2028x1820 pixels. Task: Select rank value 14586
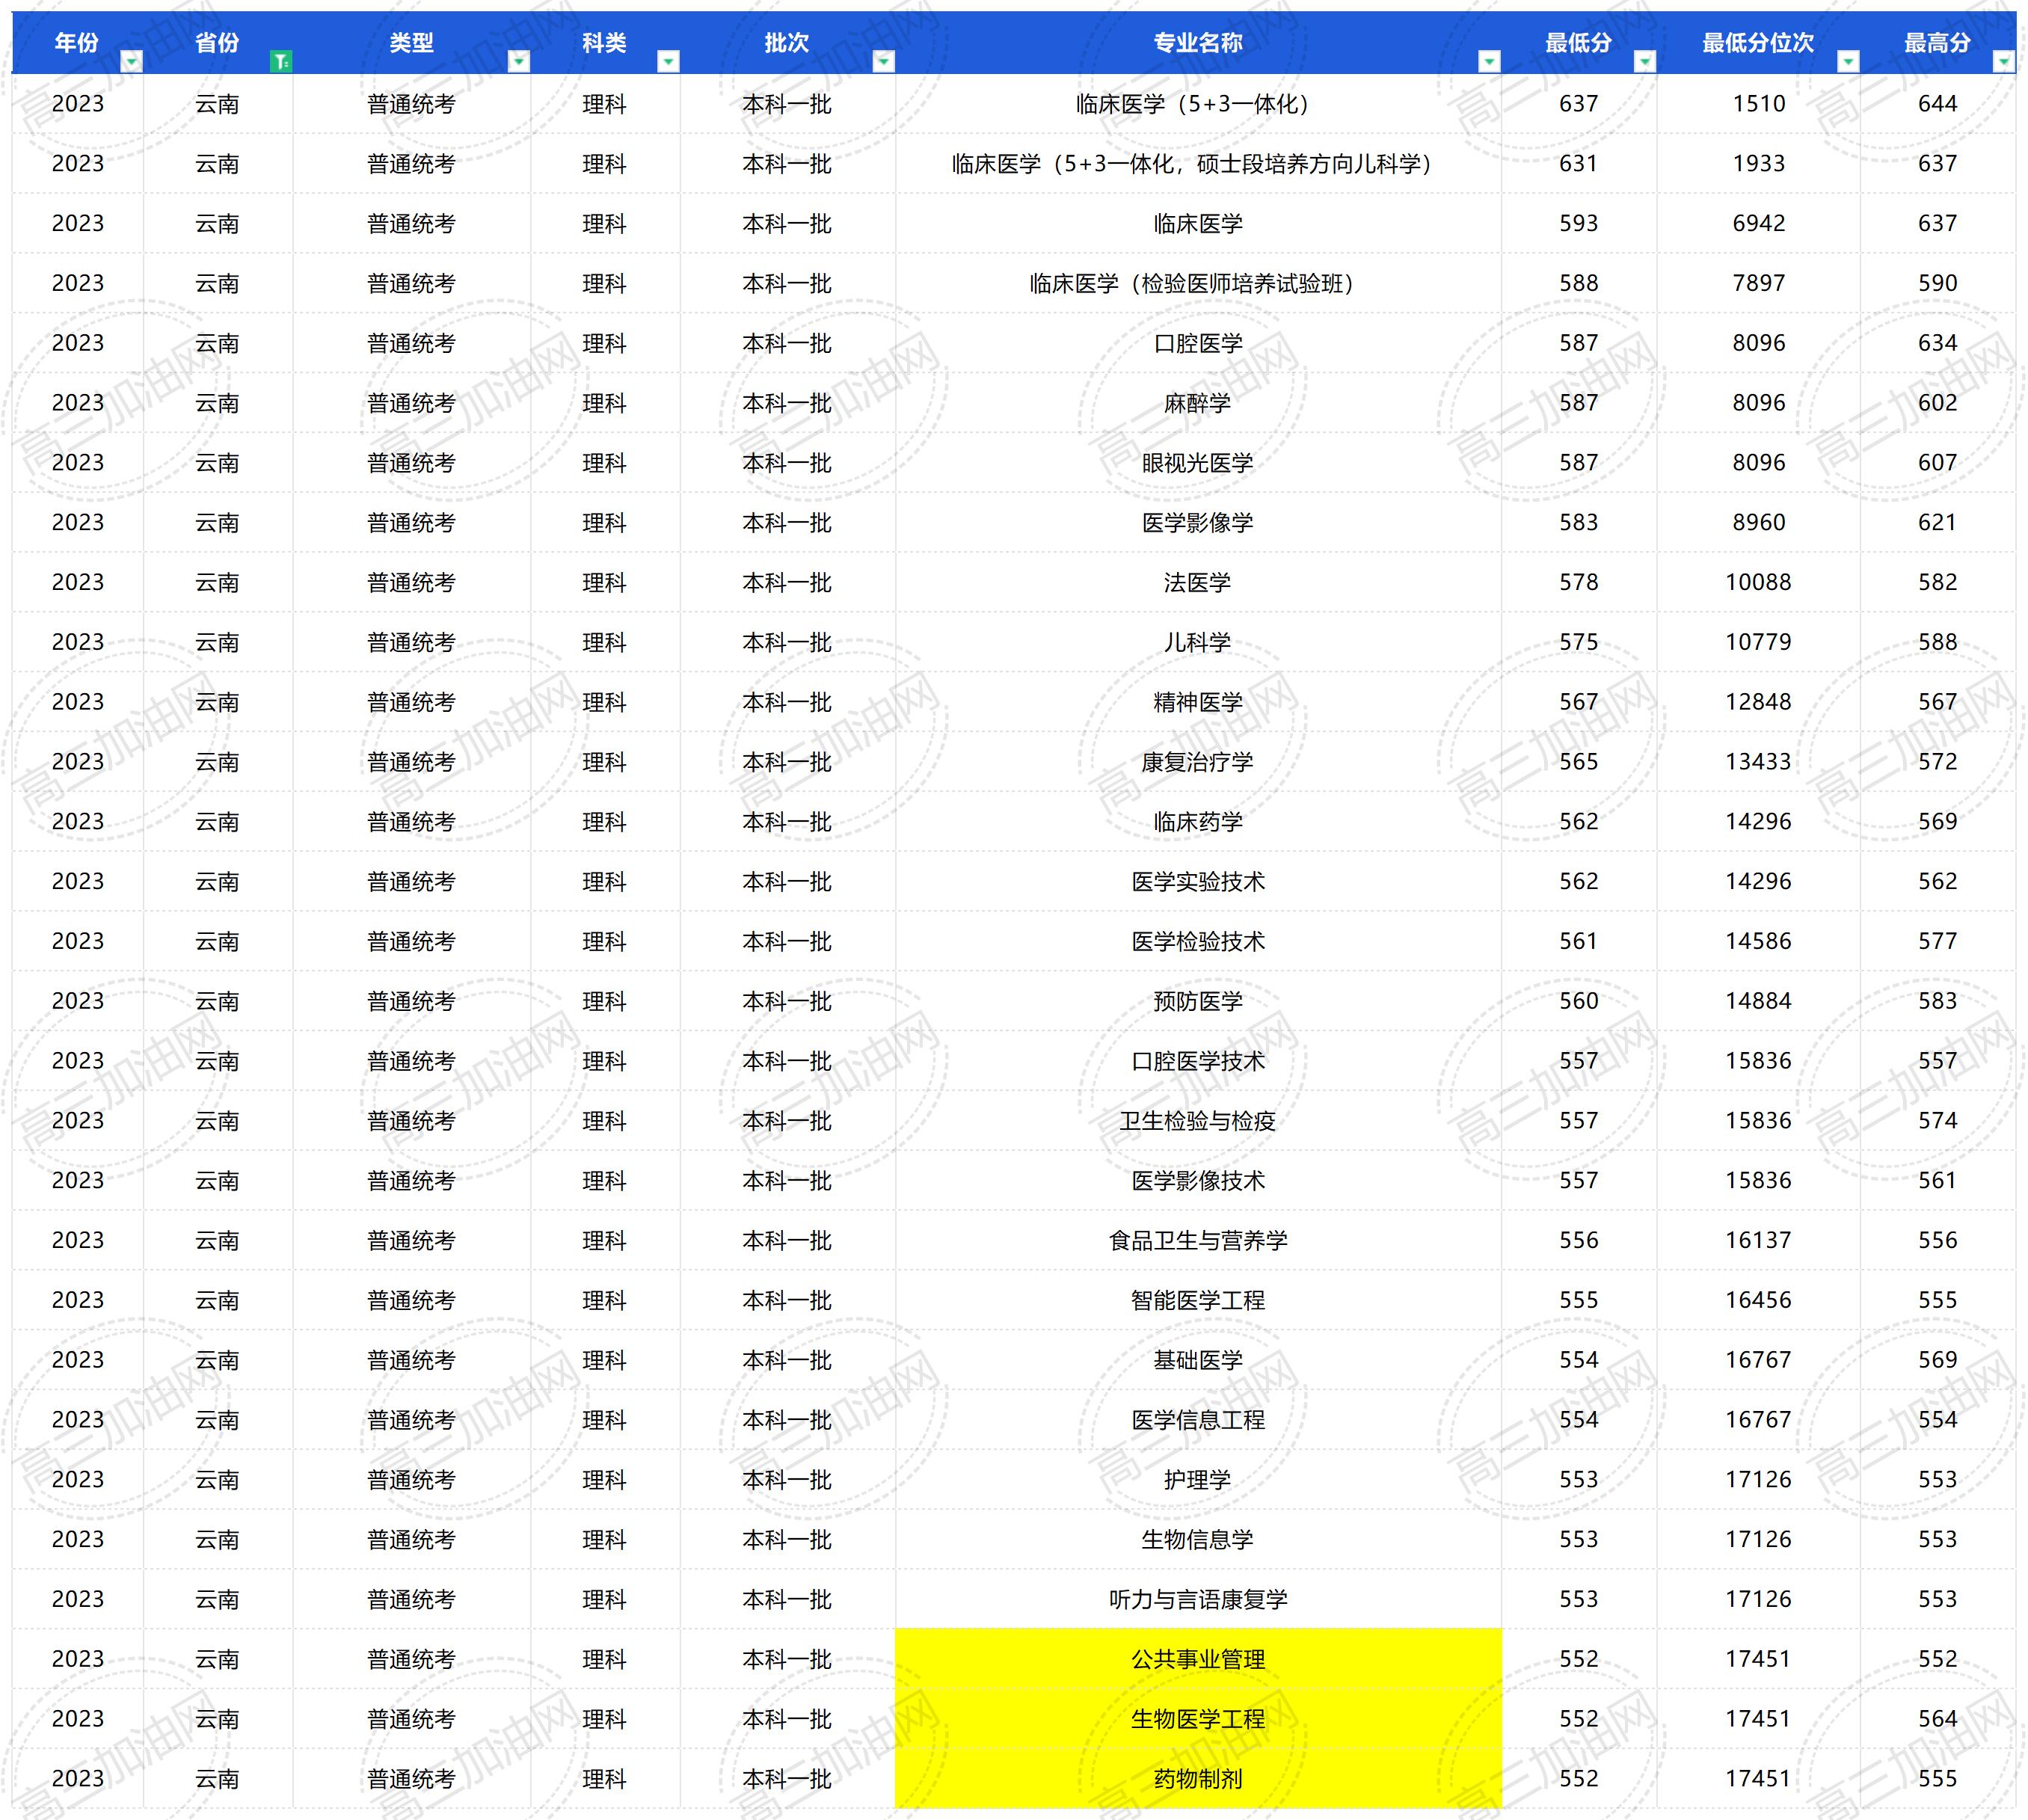[x=1758, y=941]
